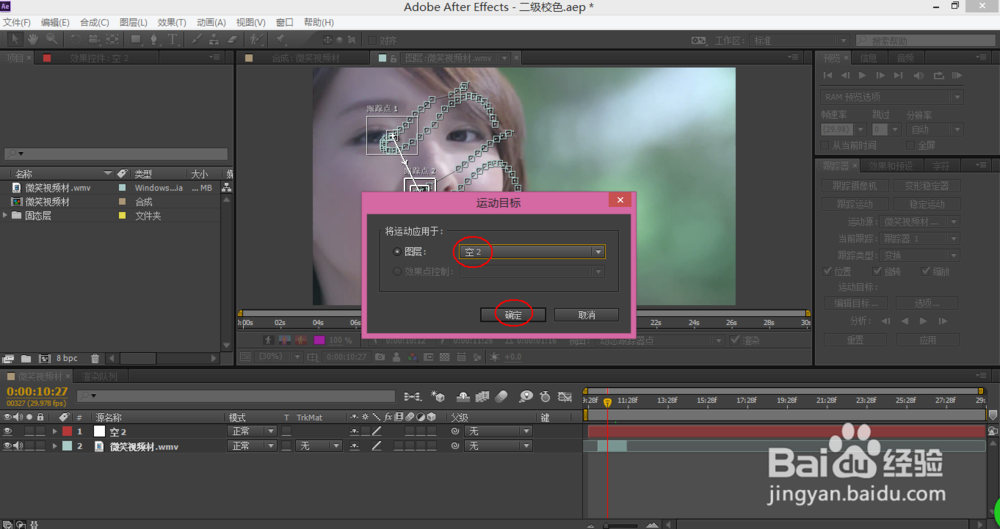This screenshot has height=529, width=1000.
Task: Open the 合成(C) menu
Action: pos(94,22)
